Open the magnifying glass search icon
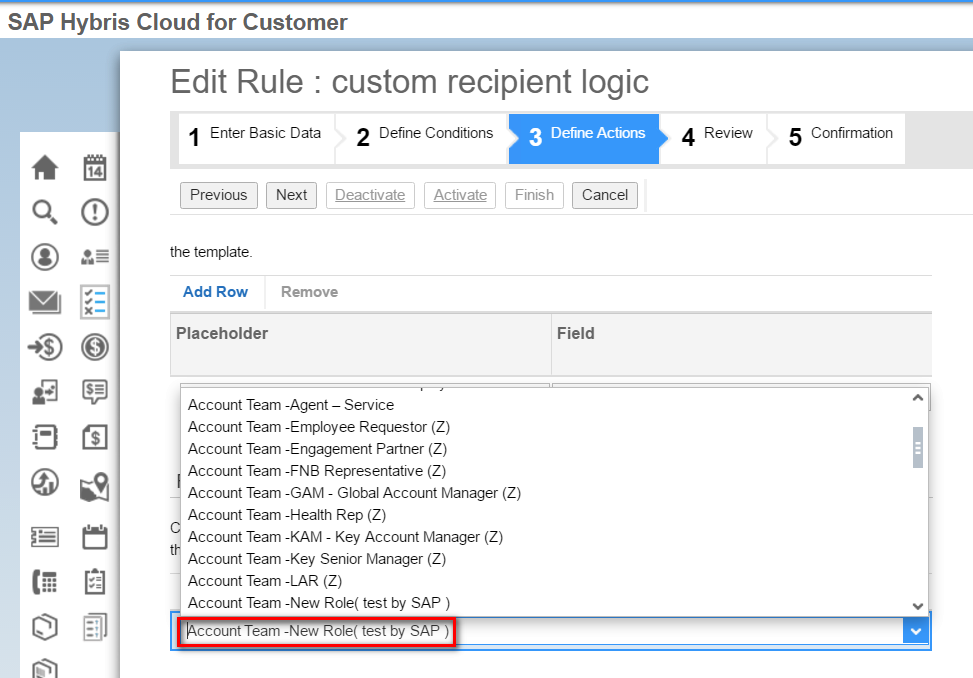This screenshot has height=678, width=973. point(45,212)
